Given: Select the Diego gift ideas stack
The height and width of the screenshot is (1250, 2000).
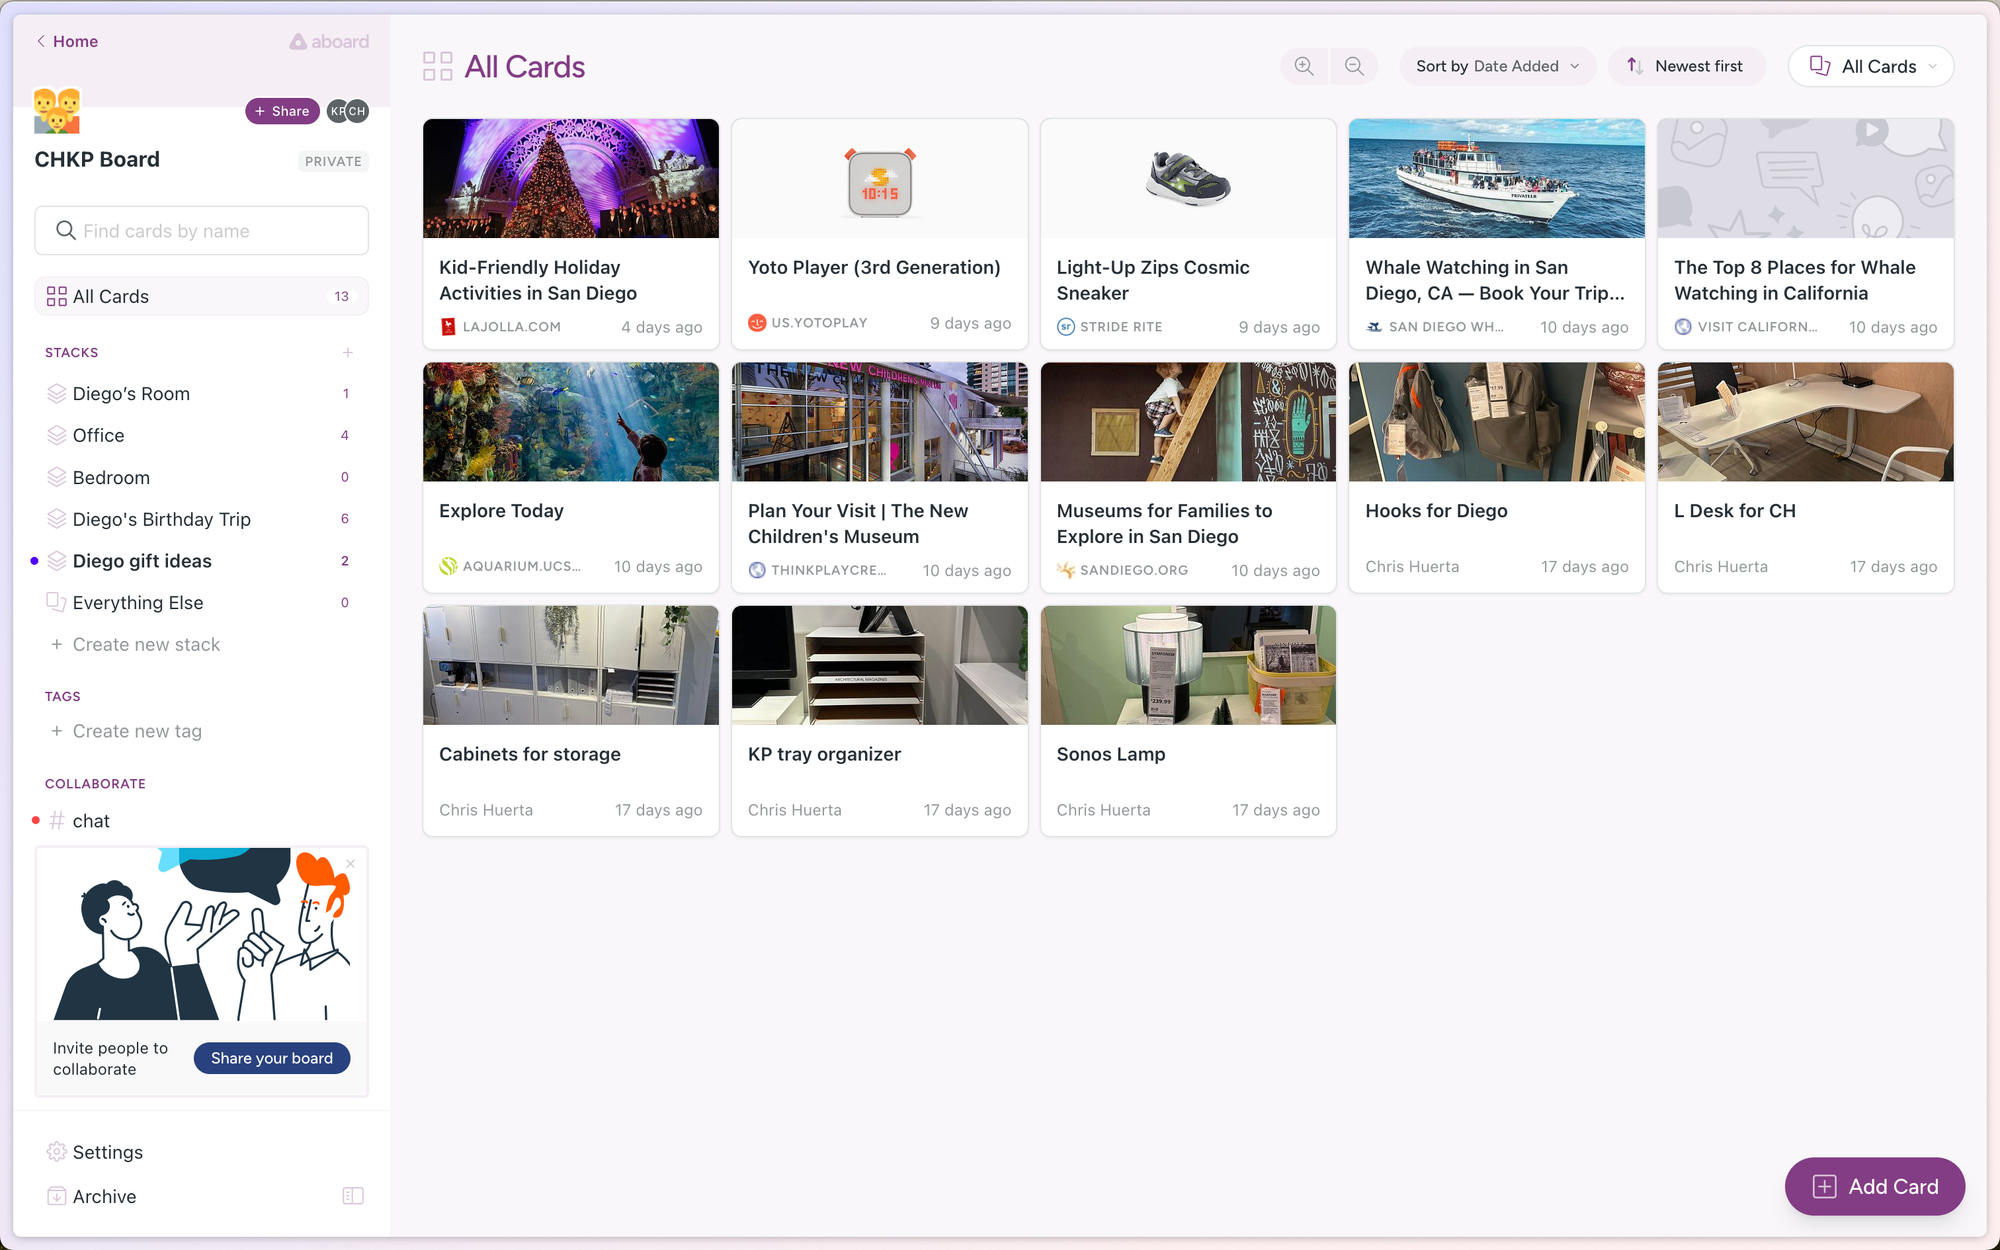Looking at the screenshot, I should 143,560.
